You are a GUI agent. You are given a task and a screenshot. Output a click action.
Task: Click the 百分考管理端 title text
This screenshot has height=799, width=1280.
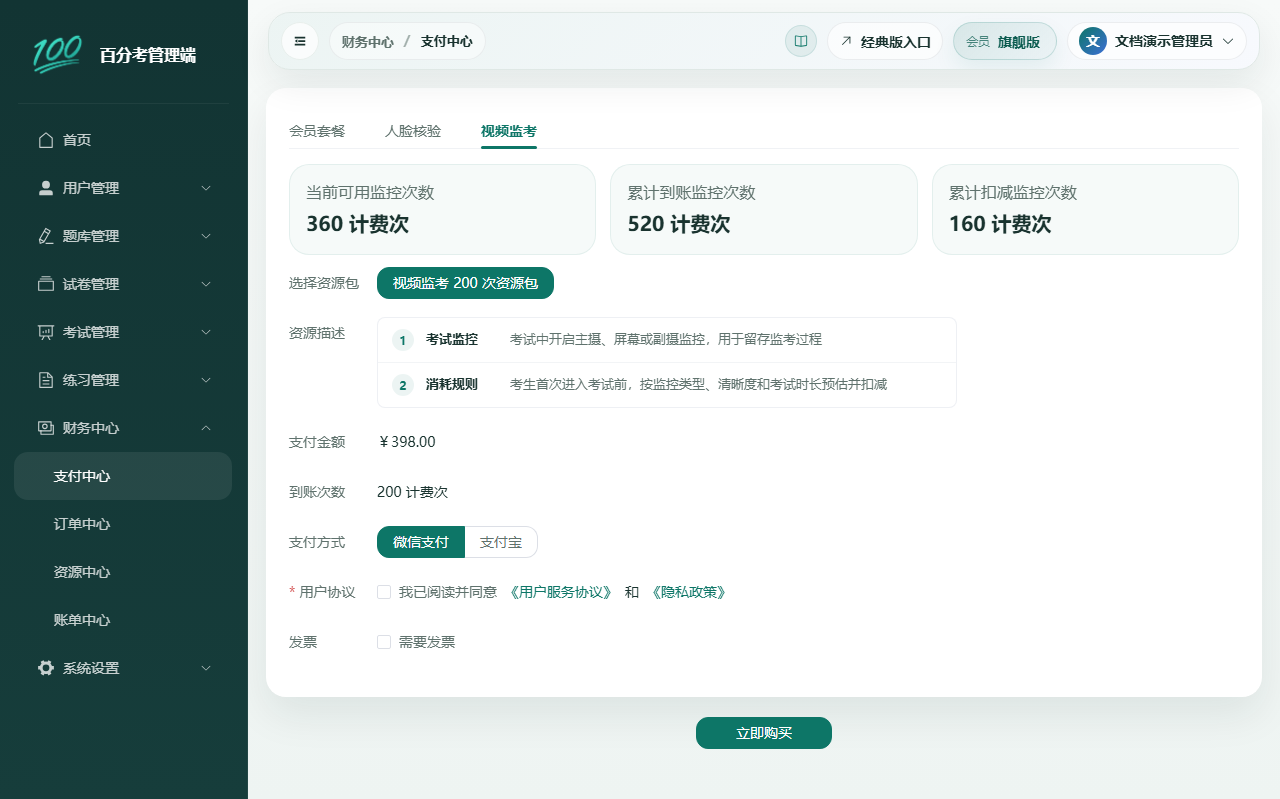click(147, 55)
